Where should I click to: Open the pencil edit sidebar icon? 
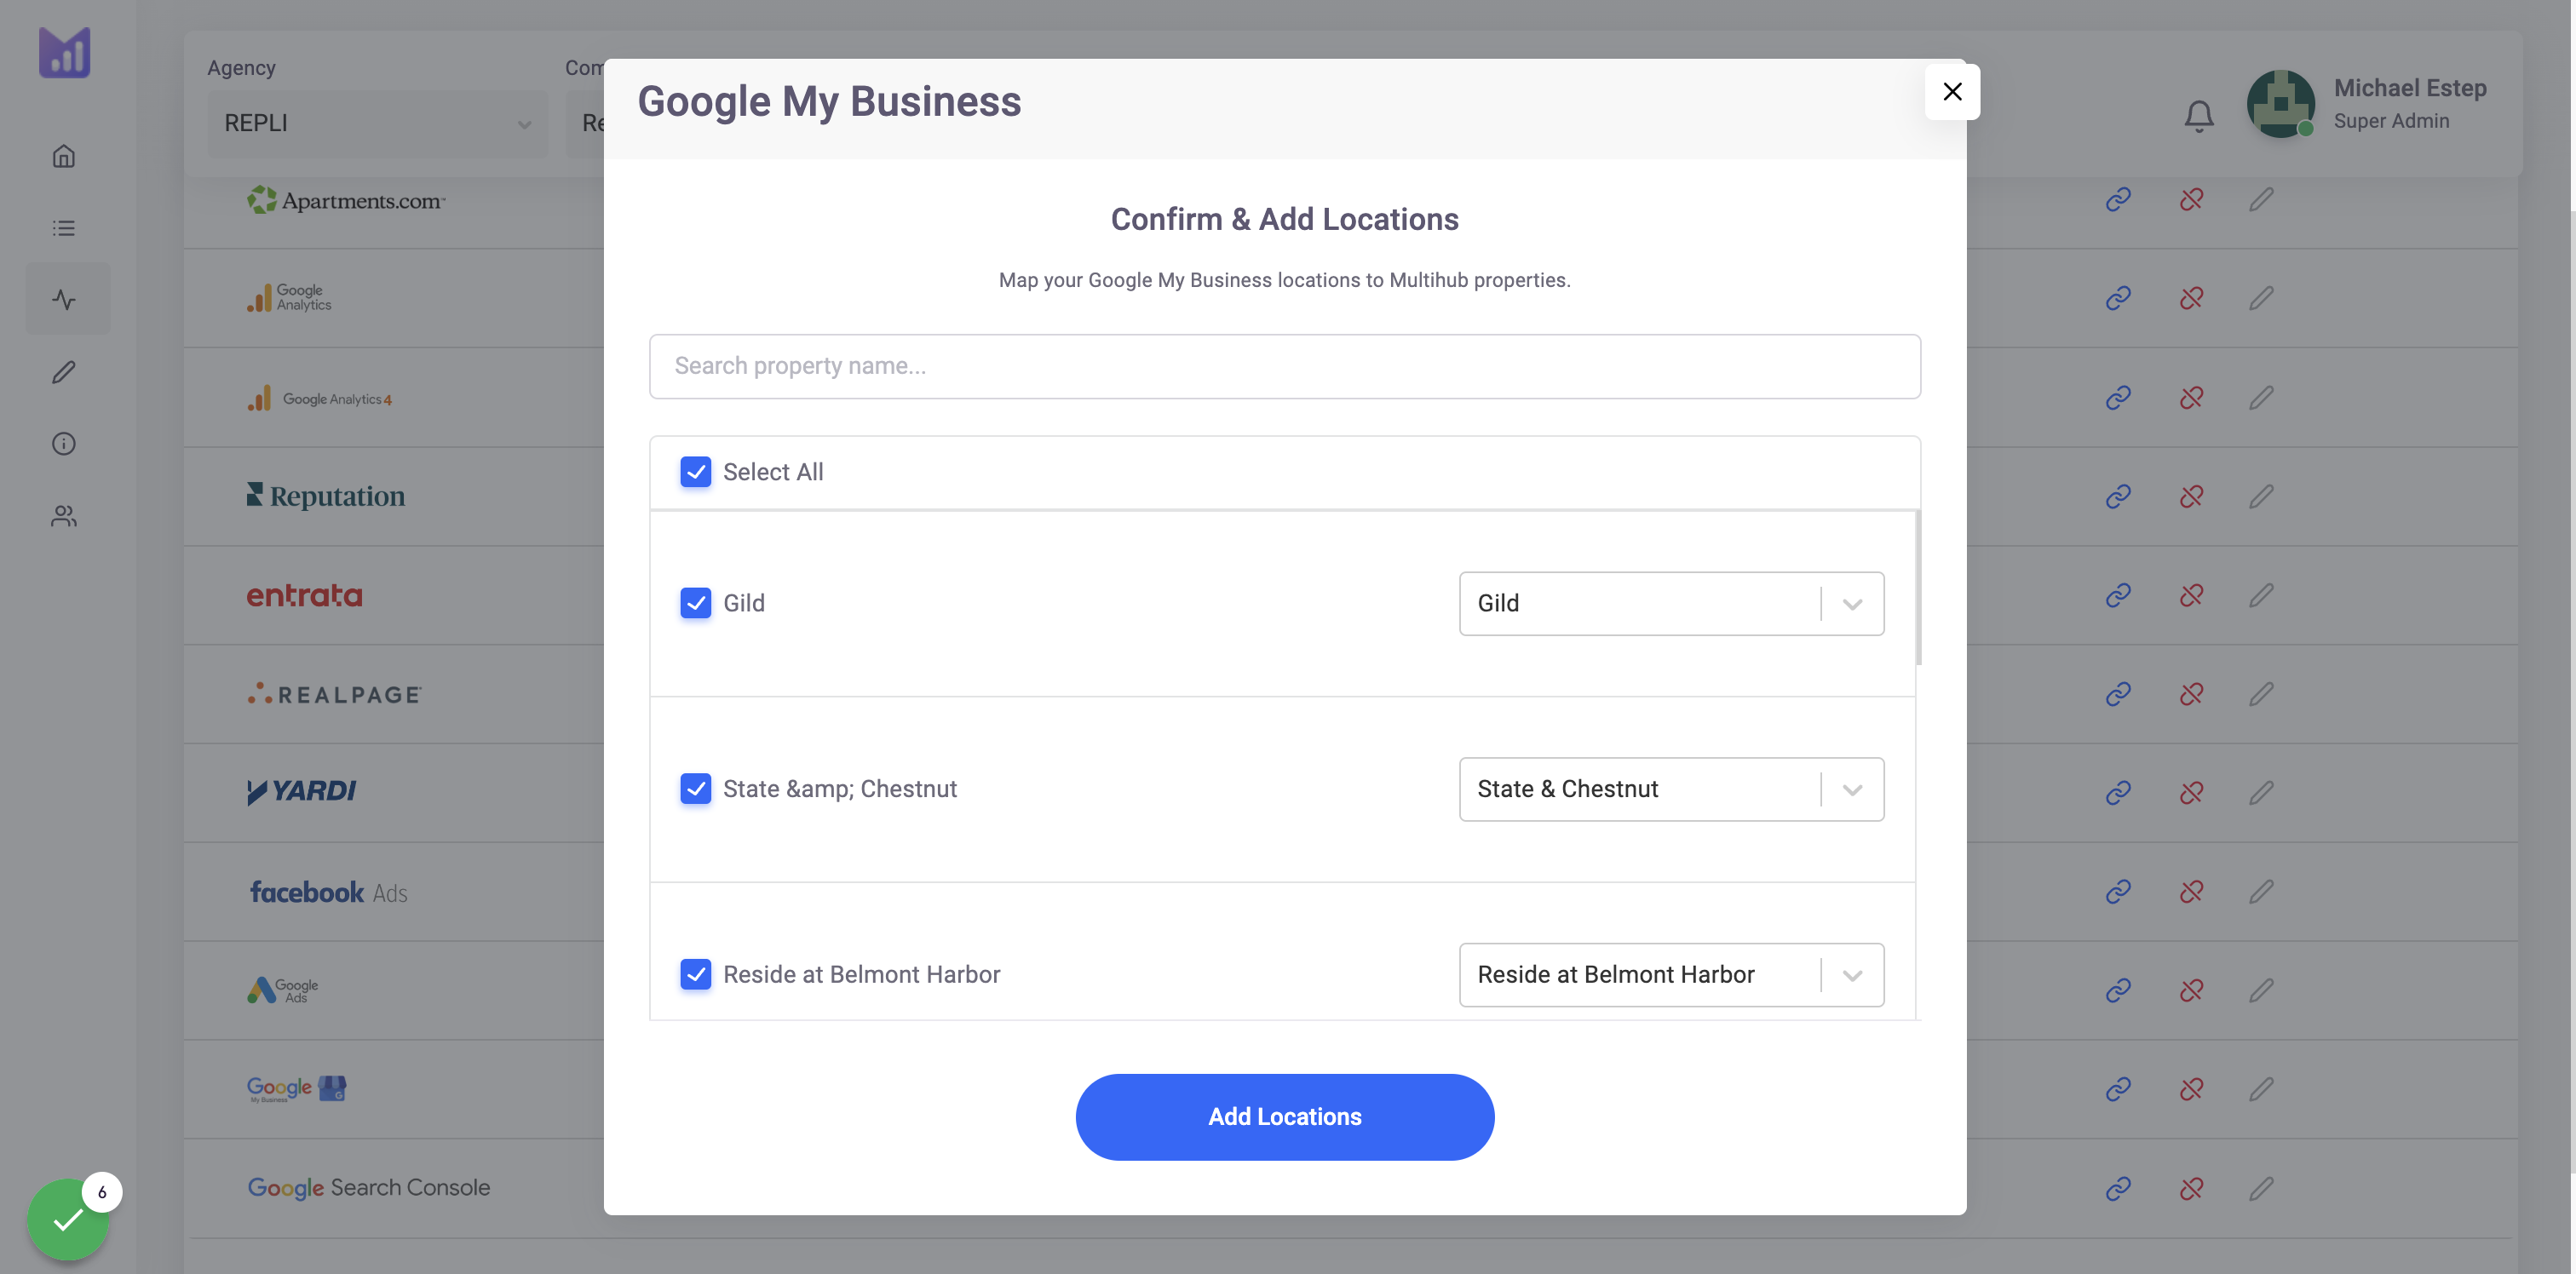tap(64, 372)
